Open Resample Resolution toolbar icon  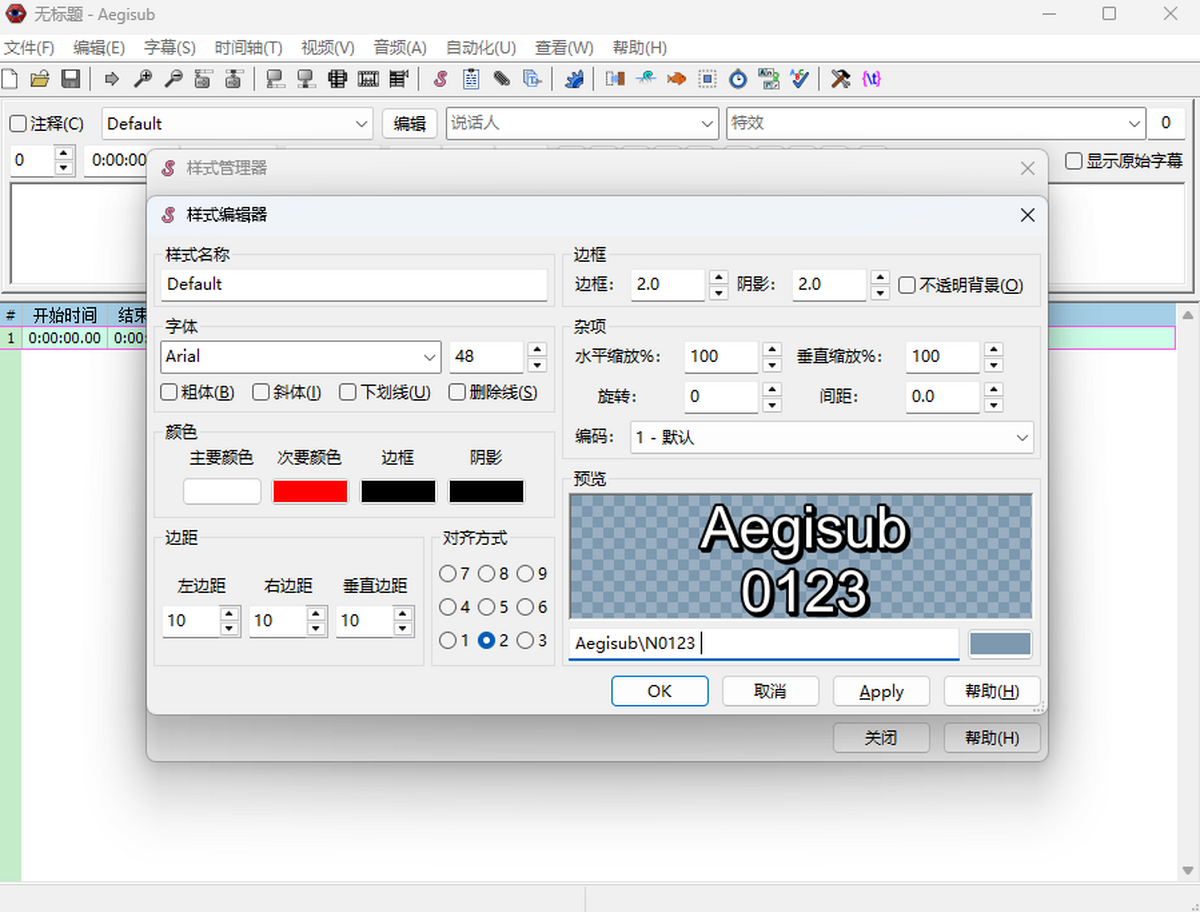pos(707,78)
